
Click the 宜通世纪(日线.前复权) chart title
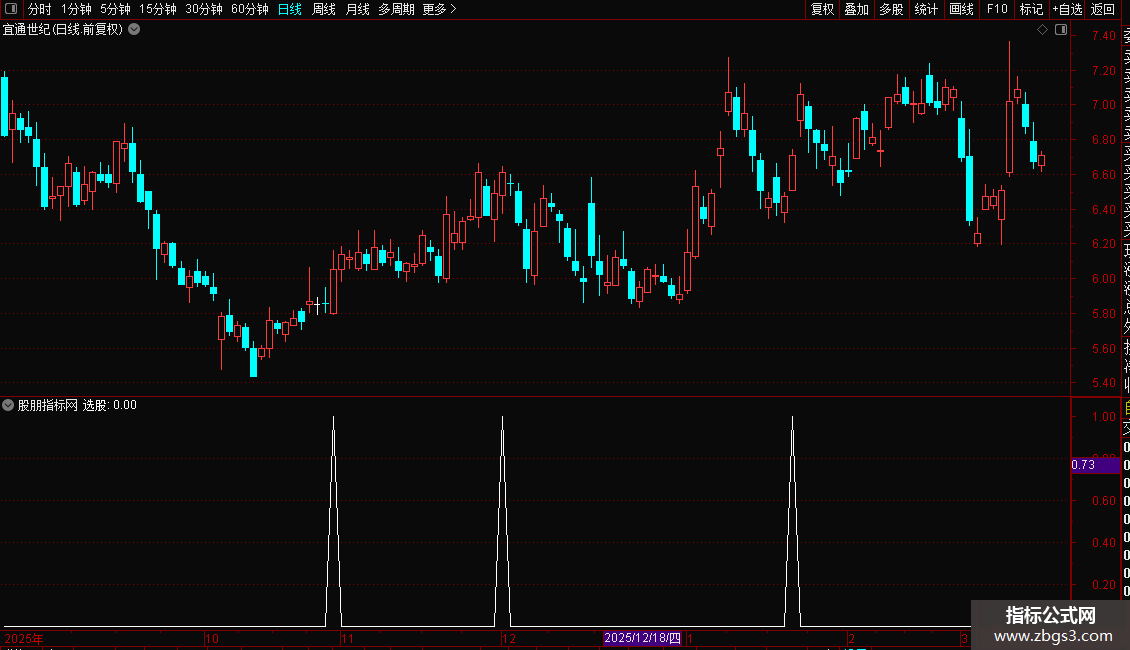pyautogui.click(x=63, y=30)
